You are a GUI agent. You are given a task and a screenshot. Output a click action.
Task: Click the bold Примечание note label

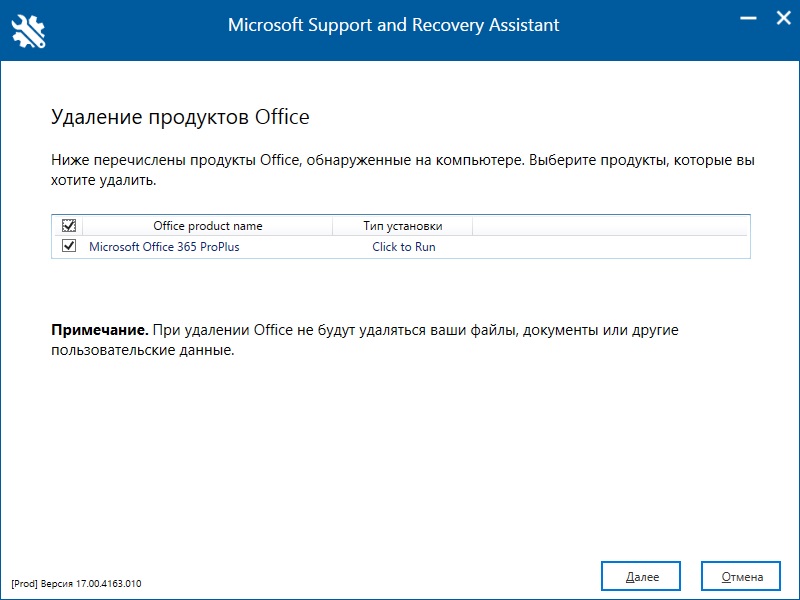coord(99,329)
